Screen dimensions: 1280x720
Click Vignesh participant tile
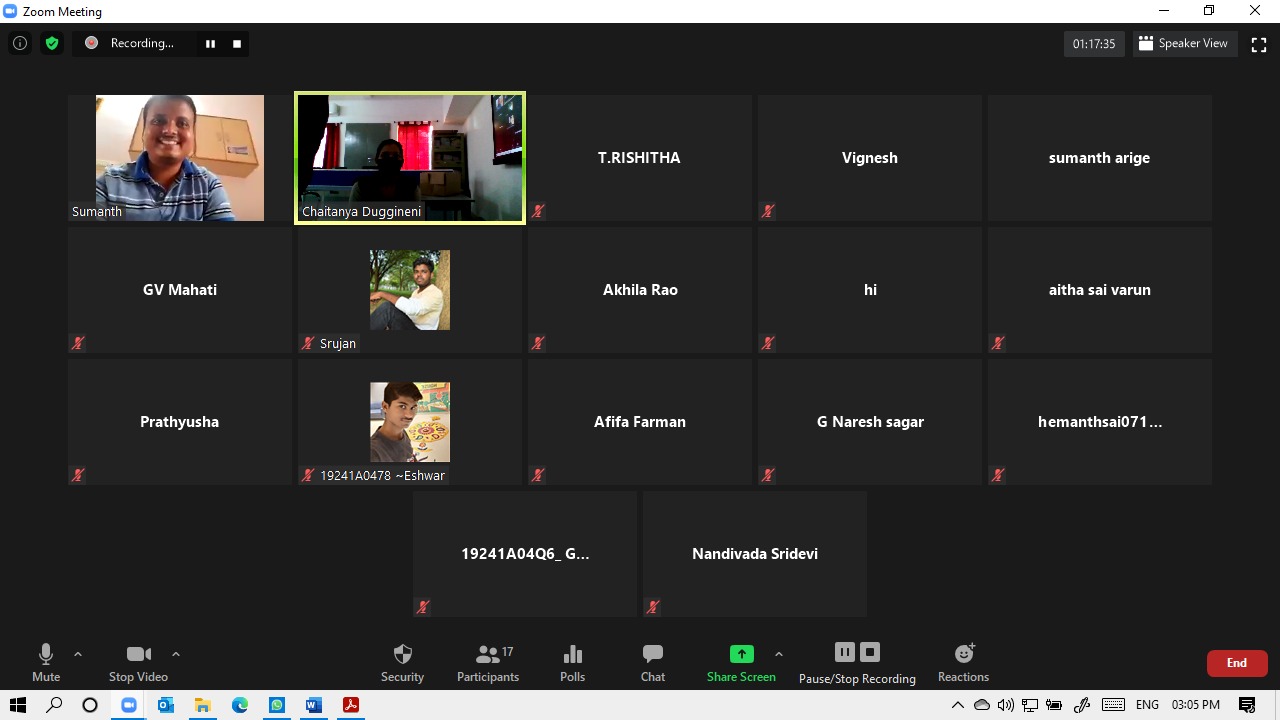[x=870, y=158]
